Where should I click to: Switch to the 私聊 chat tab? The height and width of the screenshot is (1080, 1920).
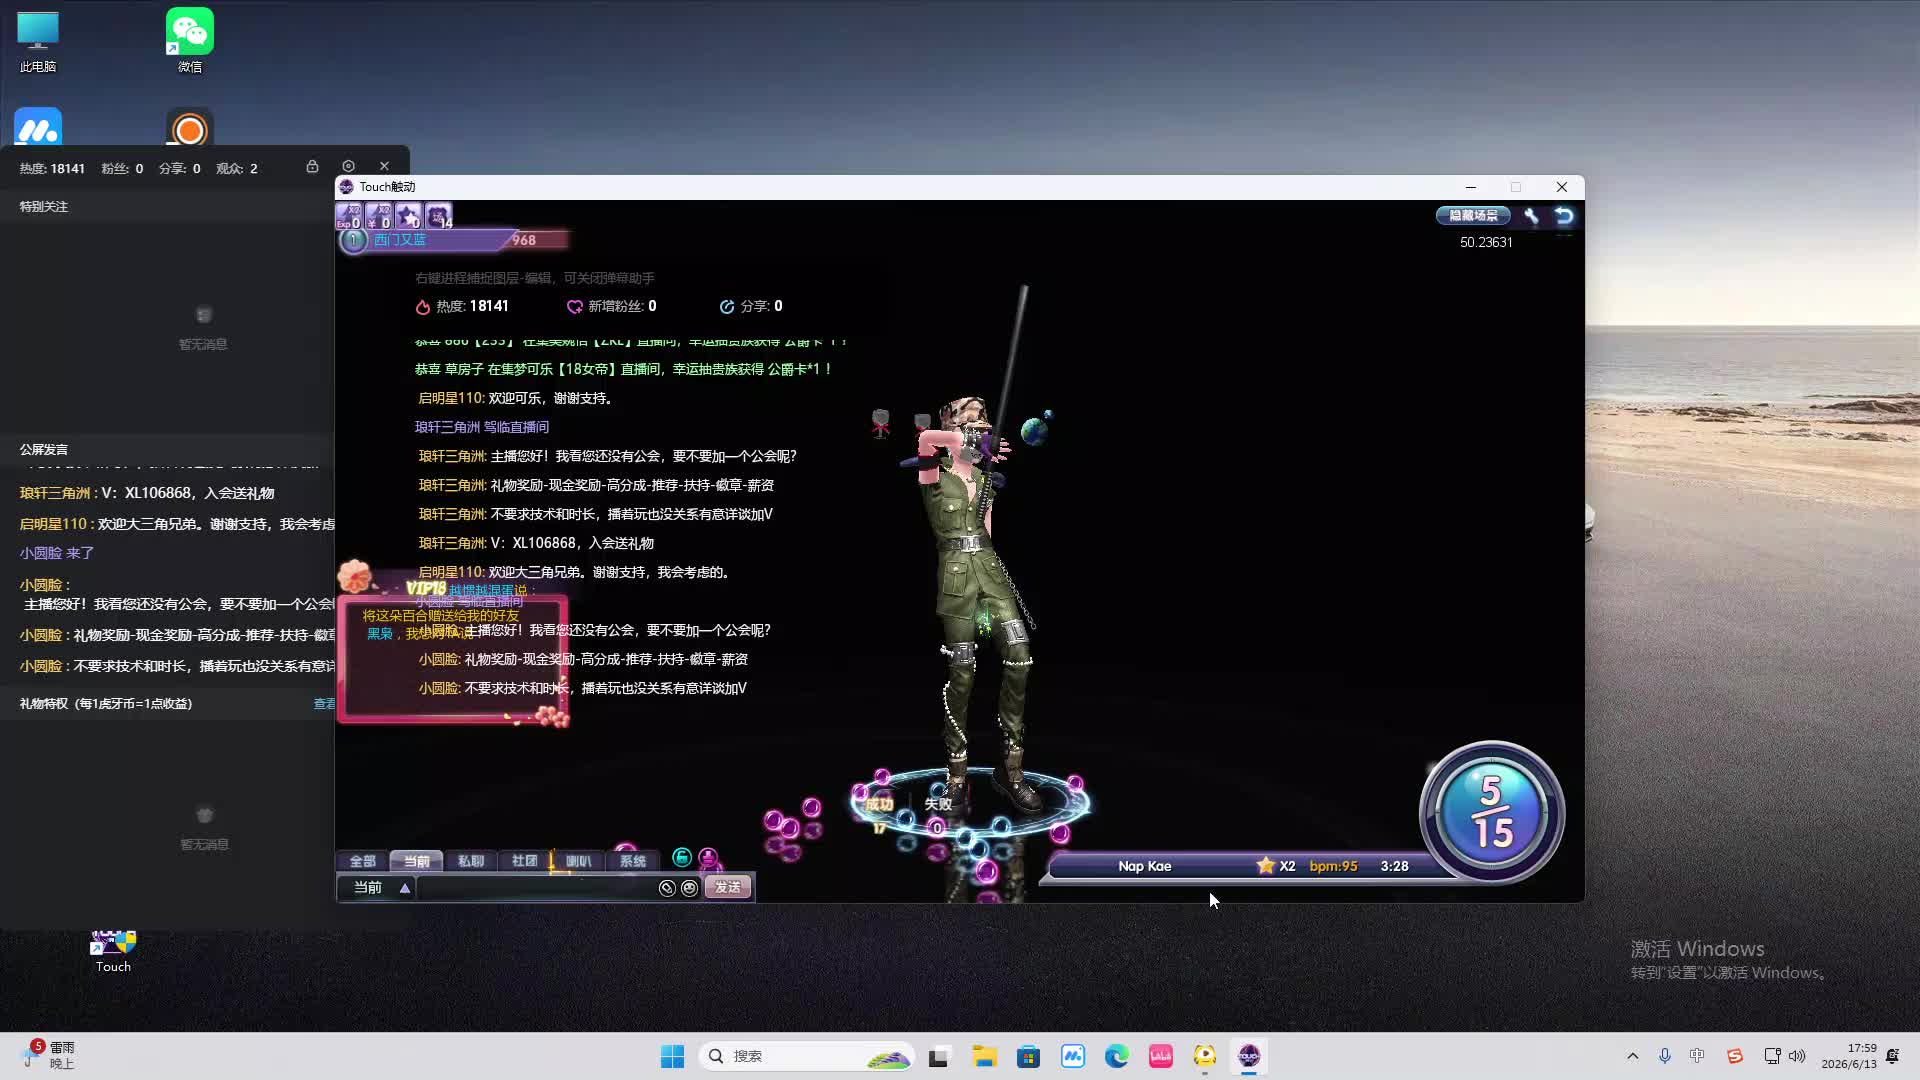(x=470, y=861)
